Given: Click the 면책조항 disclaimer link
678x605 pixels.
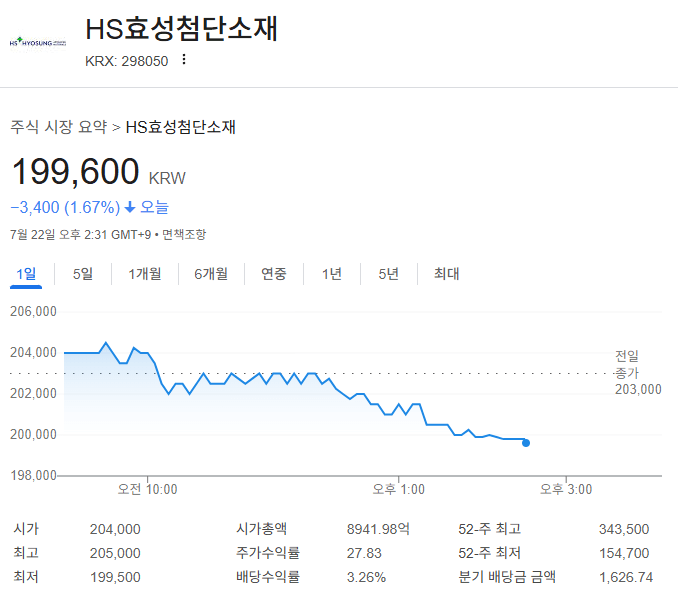Looking at the screenshot, I should pos(184,235).
